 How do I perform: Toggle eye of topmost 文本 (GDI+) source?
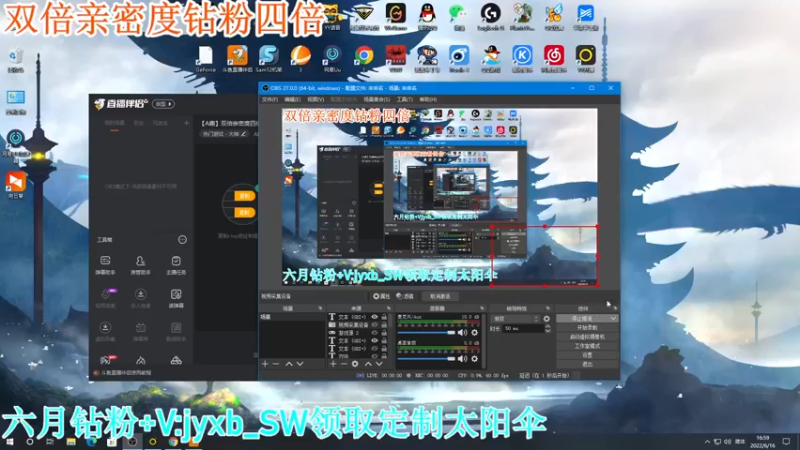click(x=374, y=317)
